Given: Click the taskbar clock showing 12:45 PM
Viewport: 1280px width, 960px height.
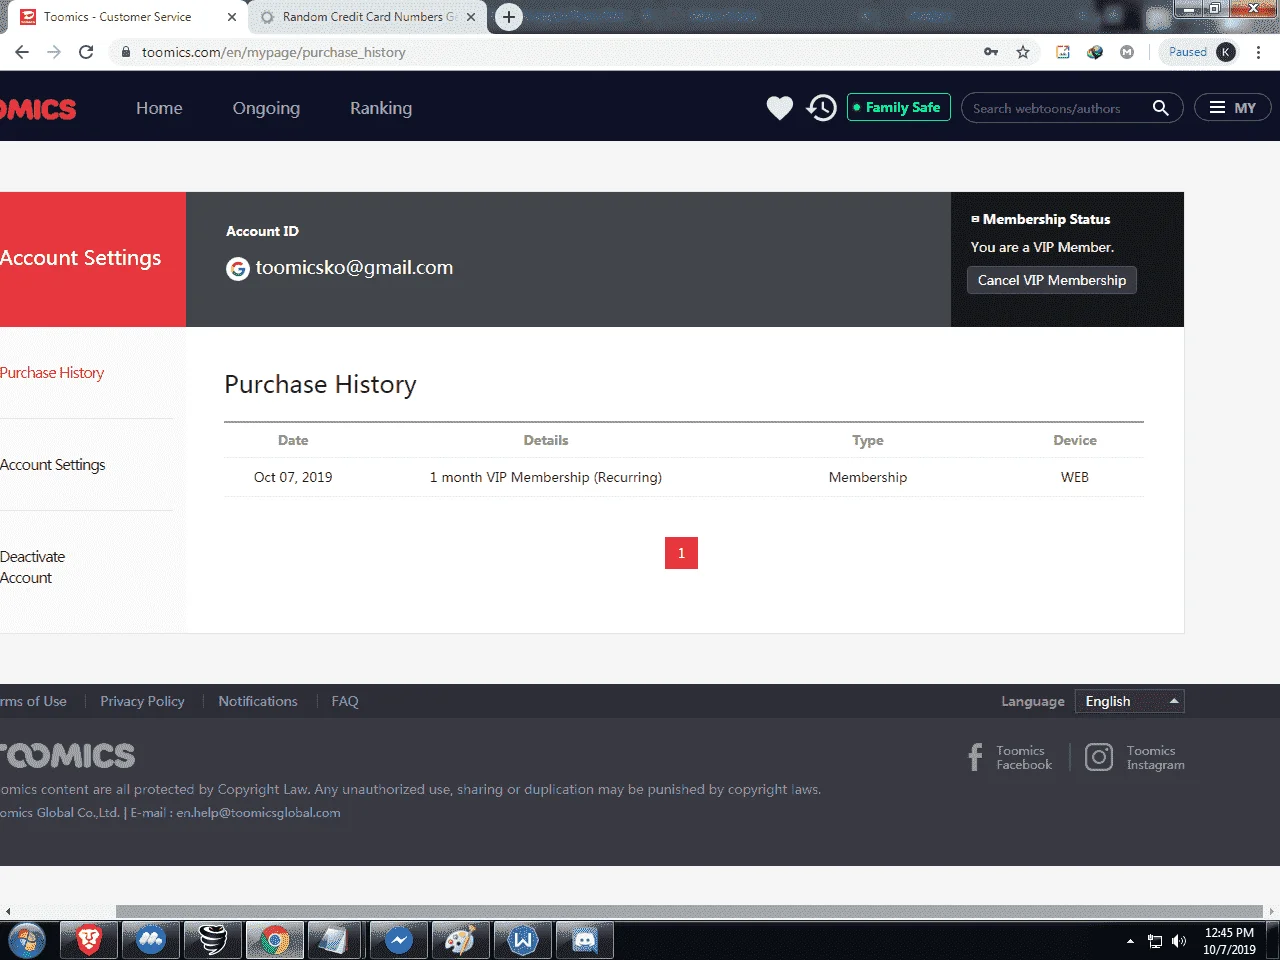Looking at the screenshot, I should [1229, 941].
